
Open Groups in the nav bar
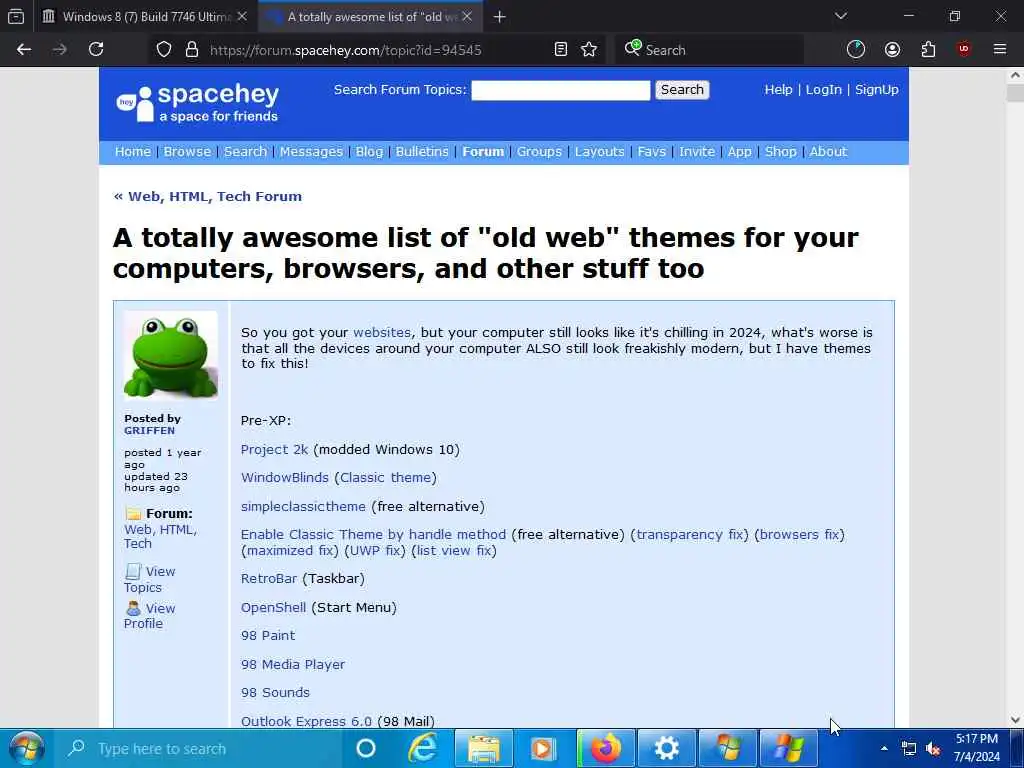[539, 152]
